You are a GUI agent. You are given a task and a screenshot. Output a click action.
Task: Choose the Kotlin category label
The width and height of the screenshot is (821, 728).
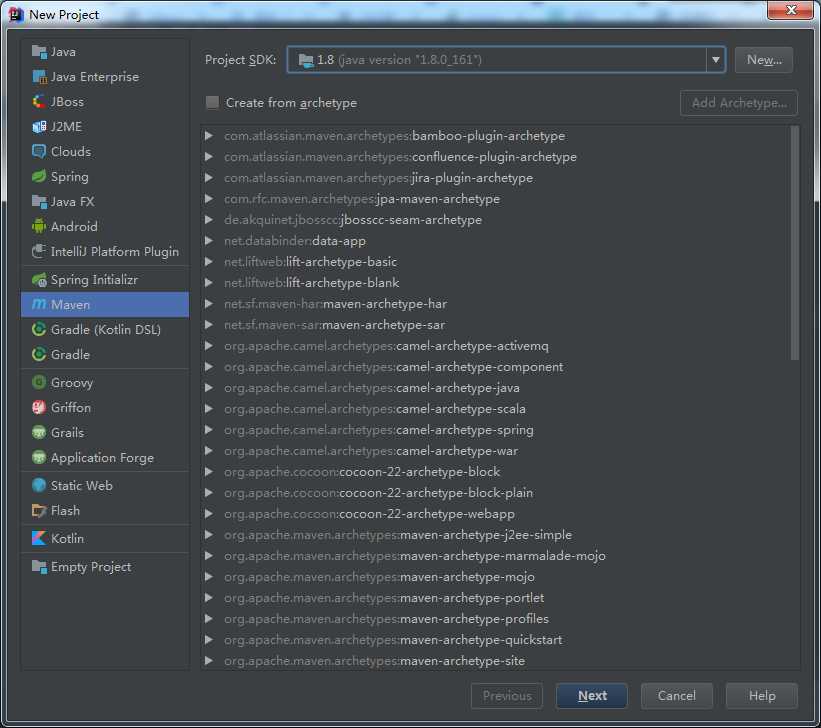[x=67, y=538]
